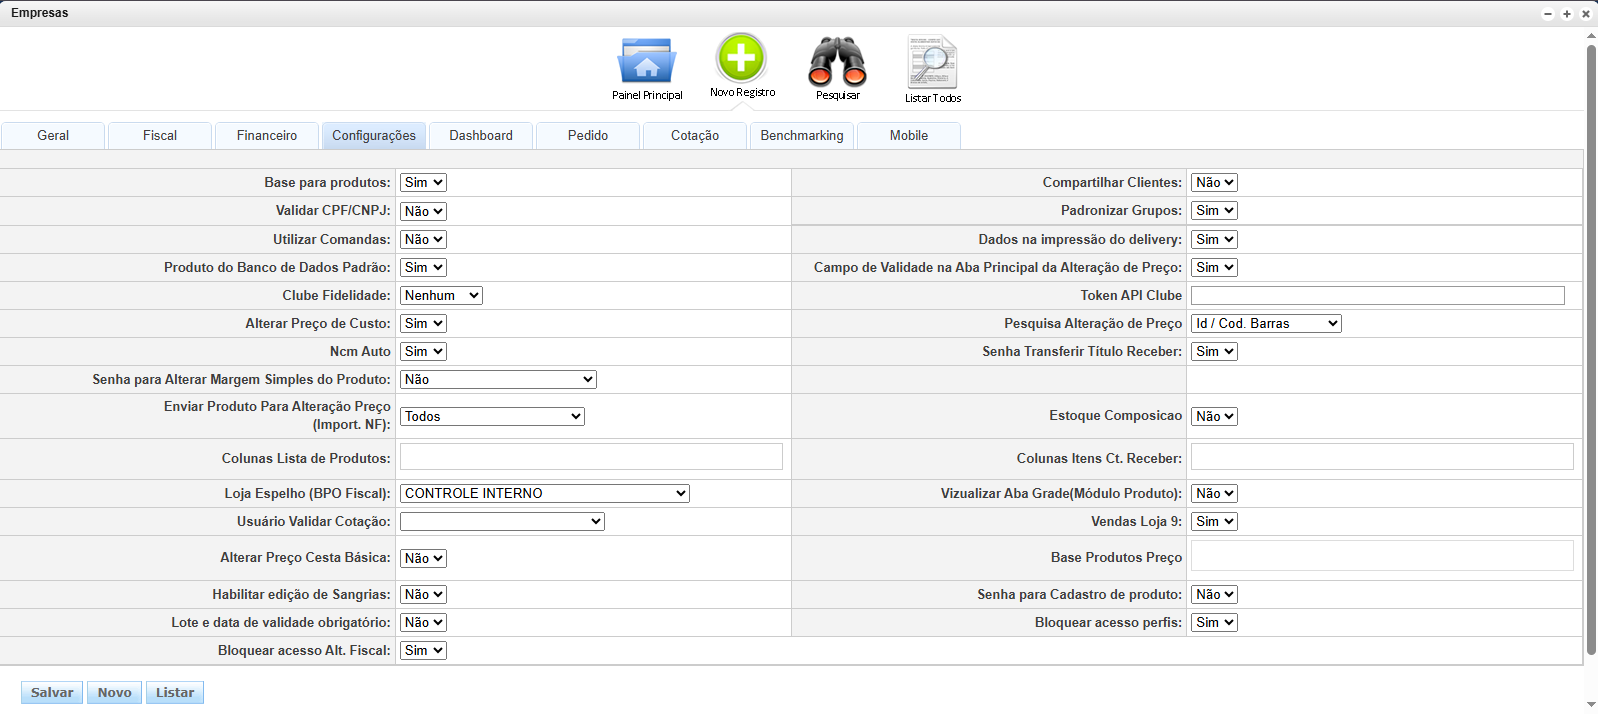Open the Listar Todos document icon
The width and height of the screenshot is (1598, 714).
932,62
